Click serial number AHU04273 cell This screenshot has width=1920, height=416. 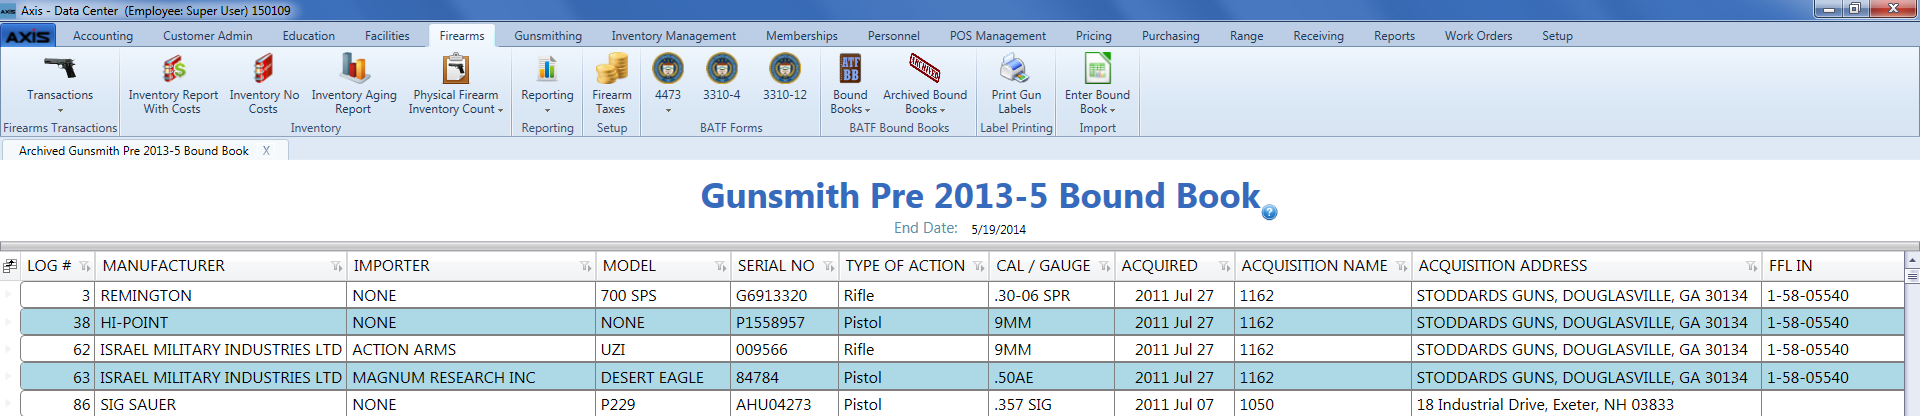coord(785,404)
